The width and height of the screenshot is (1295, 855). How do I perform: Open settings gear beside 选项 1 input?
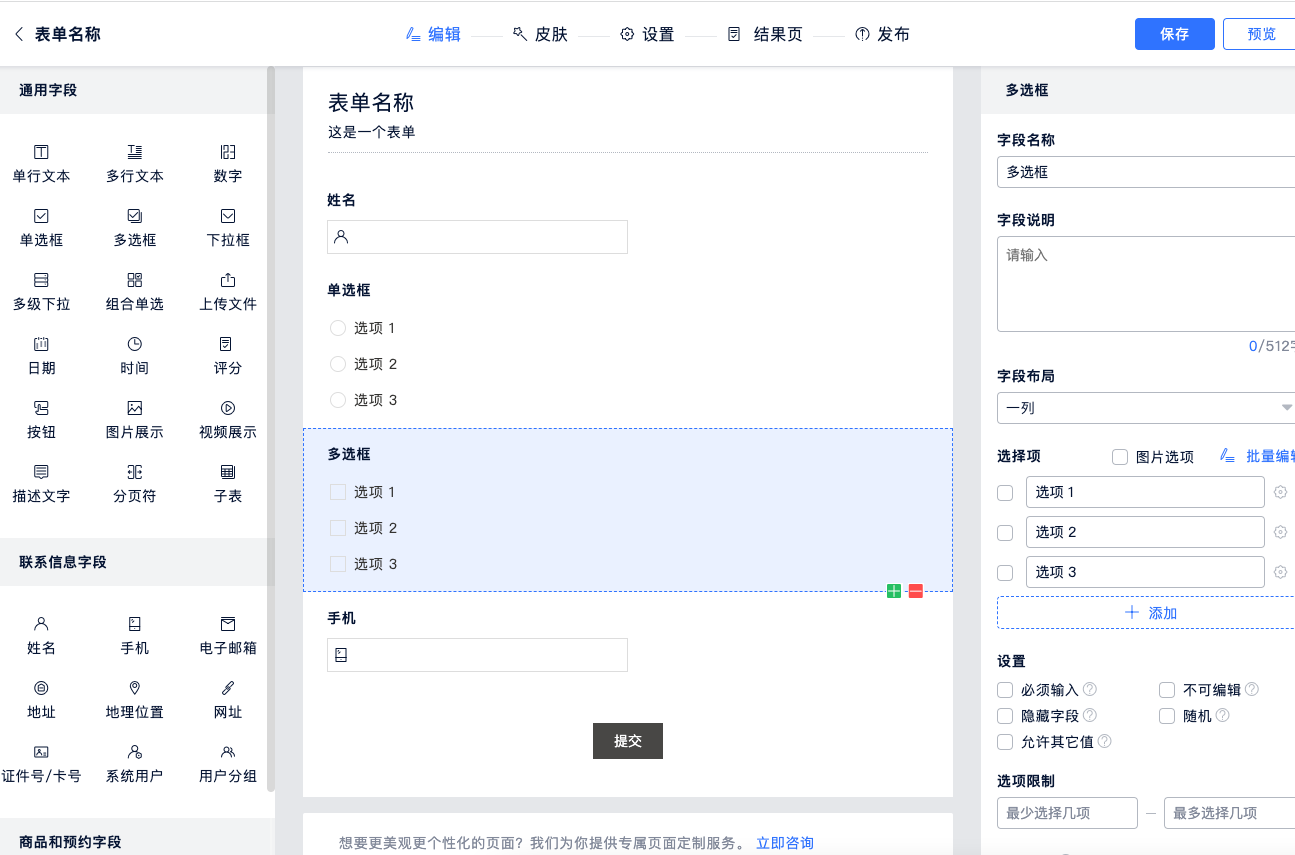coord(1280,492)
